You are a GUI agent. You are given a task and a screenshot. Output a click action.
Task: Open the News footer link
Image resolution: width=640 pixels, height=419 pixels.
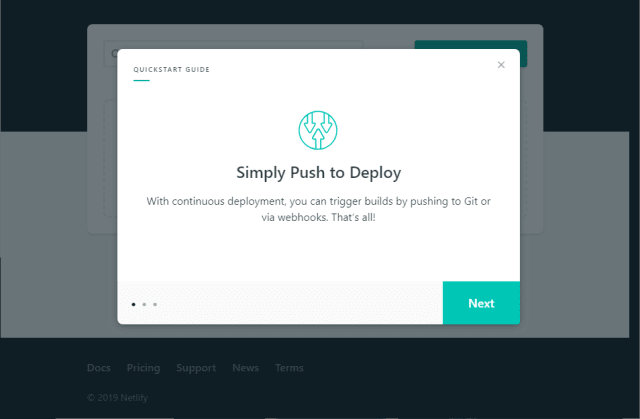pyautogui.click(x=245, y=368)
